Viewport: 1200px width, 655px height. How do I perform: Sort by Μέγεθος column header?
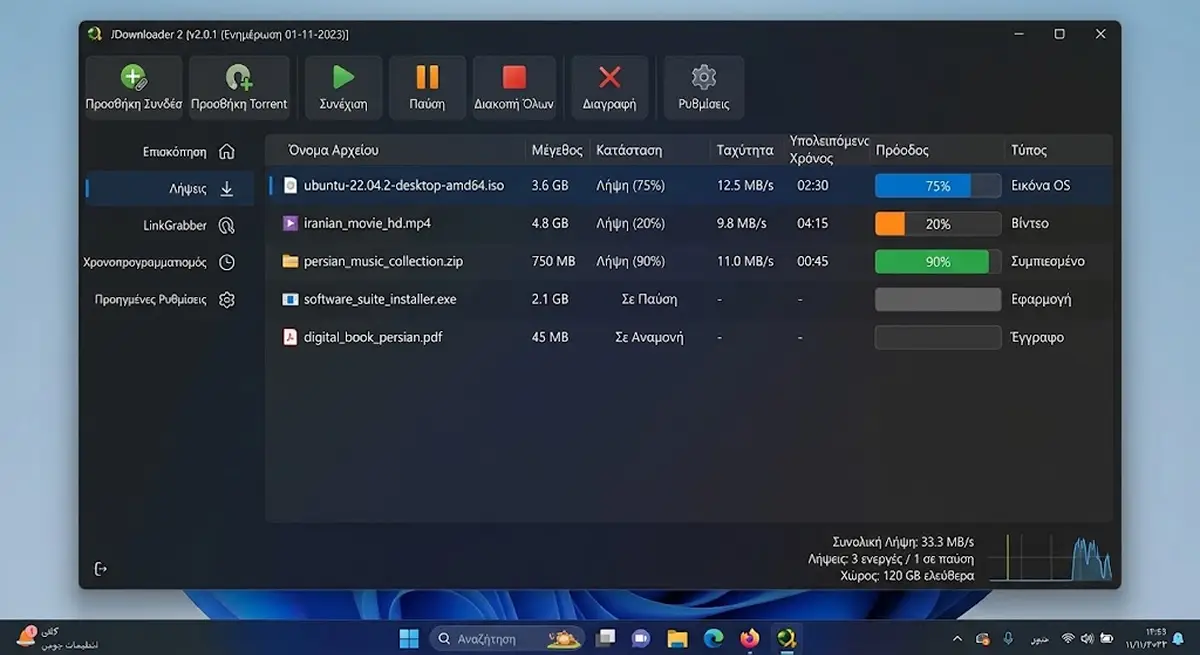[557, 150]
